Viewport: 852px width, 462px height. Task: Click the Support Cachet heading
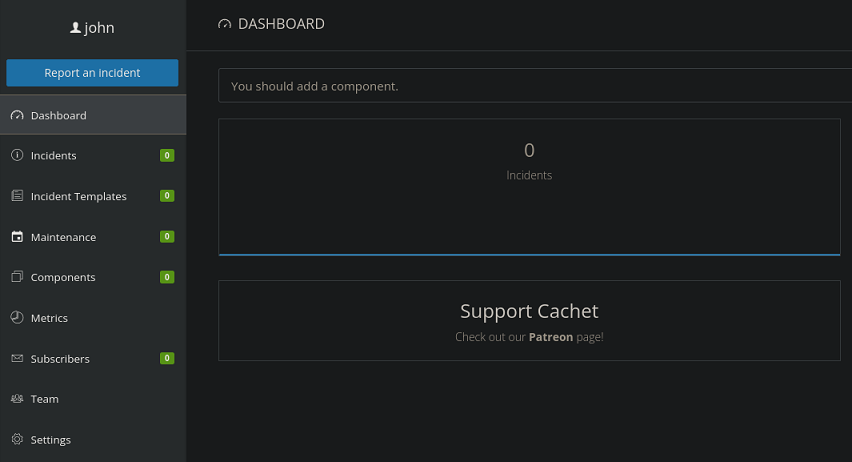pos(529,312)
